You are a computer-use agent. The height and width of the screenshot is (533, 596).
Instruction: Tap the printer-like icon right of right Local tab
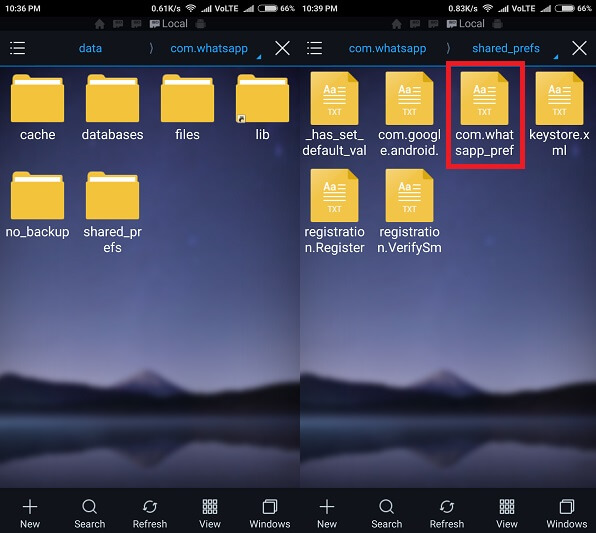[498, 24]
